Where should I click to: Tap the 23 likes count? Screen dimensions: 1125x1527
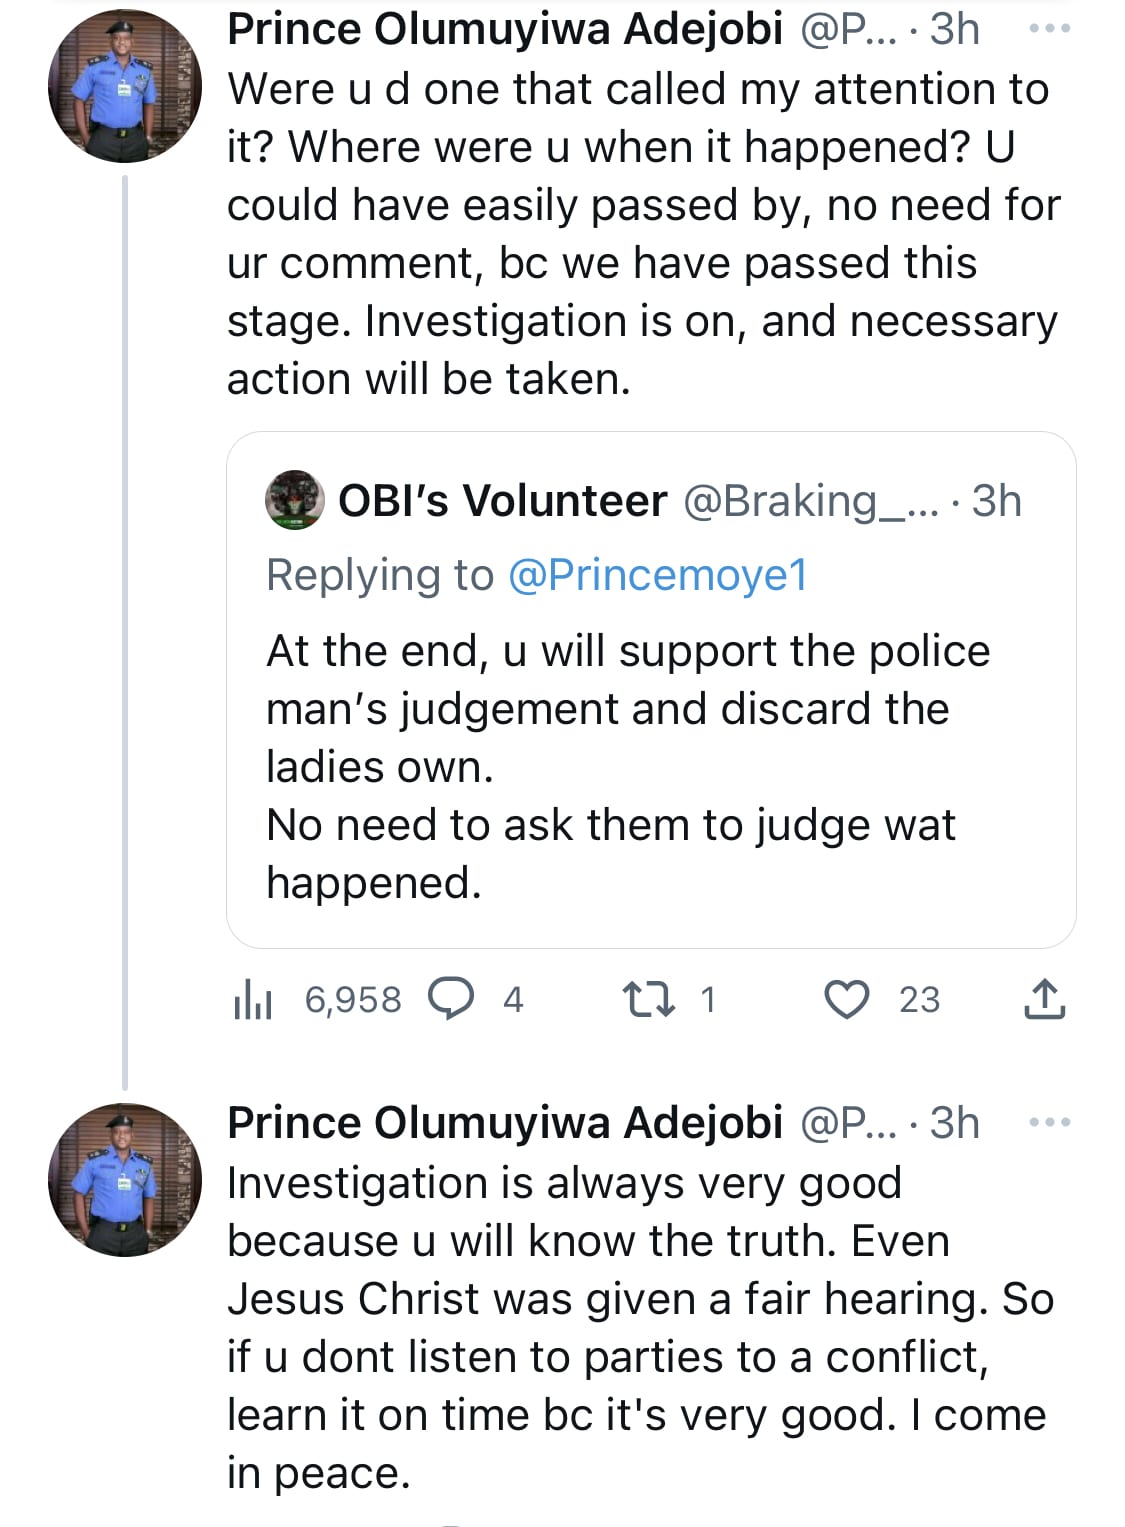pos(919,999)
